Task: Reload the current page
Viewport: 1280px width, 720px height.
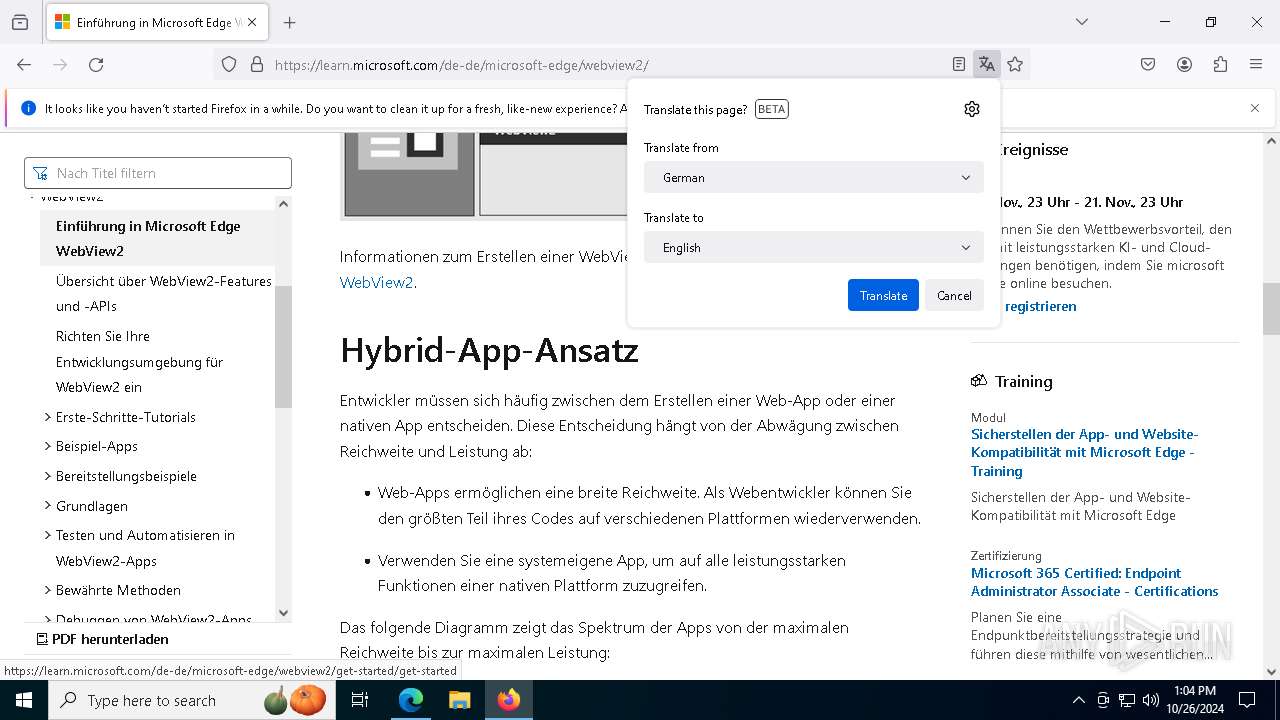Action: point(96,65)
